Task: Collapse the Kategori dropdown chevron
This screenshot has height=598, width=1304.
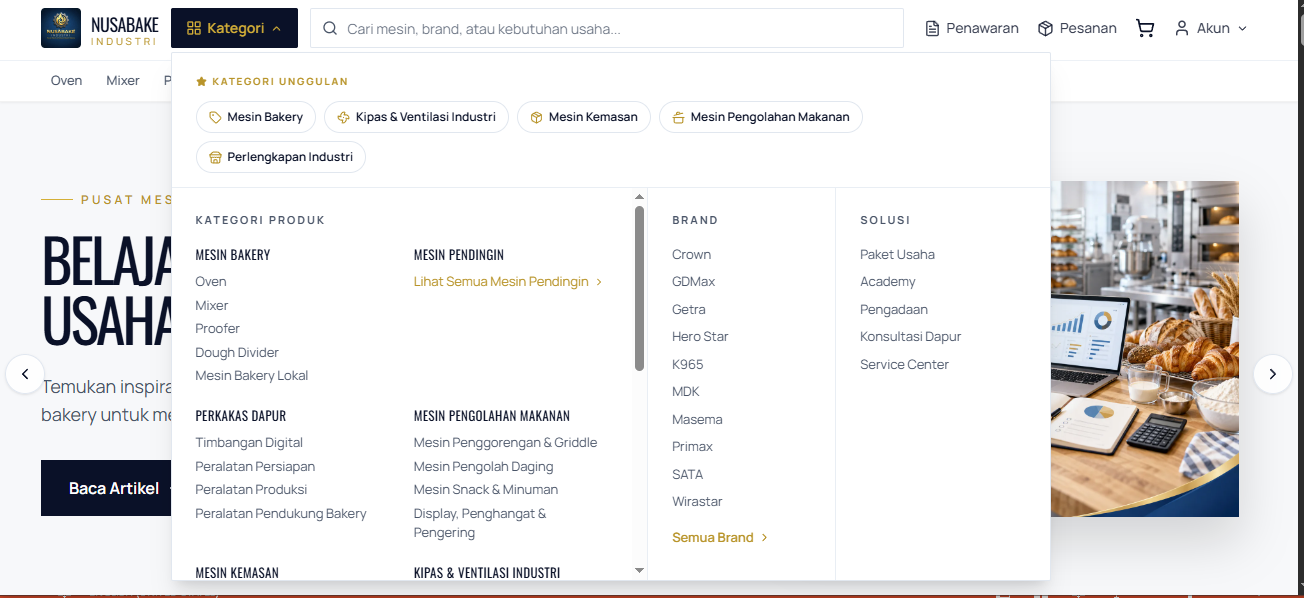Action: coord(277,28)
